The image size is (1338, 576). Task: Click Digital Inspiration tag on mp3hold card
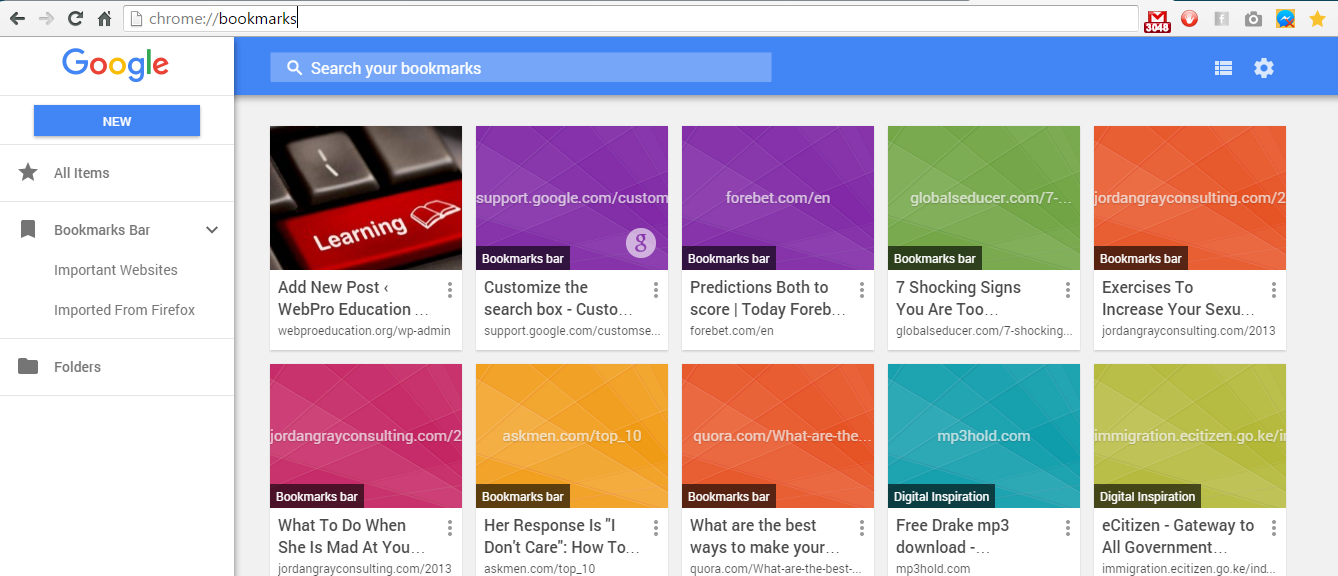pyautogui.click(x=942, y=496)
